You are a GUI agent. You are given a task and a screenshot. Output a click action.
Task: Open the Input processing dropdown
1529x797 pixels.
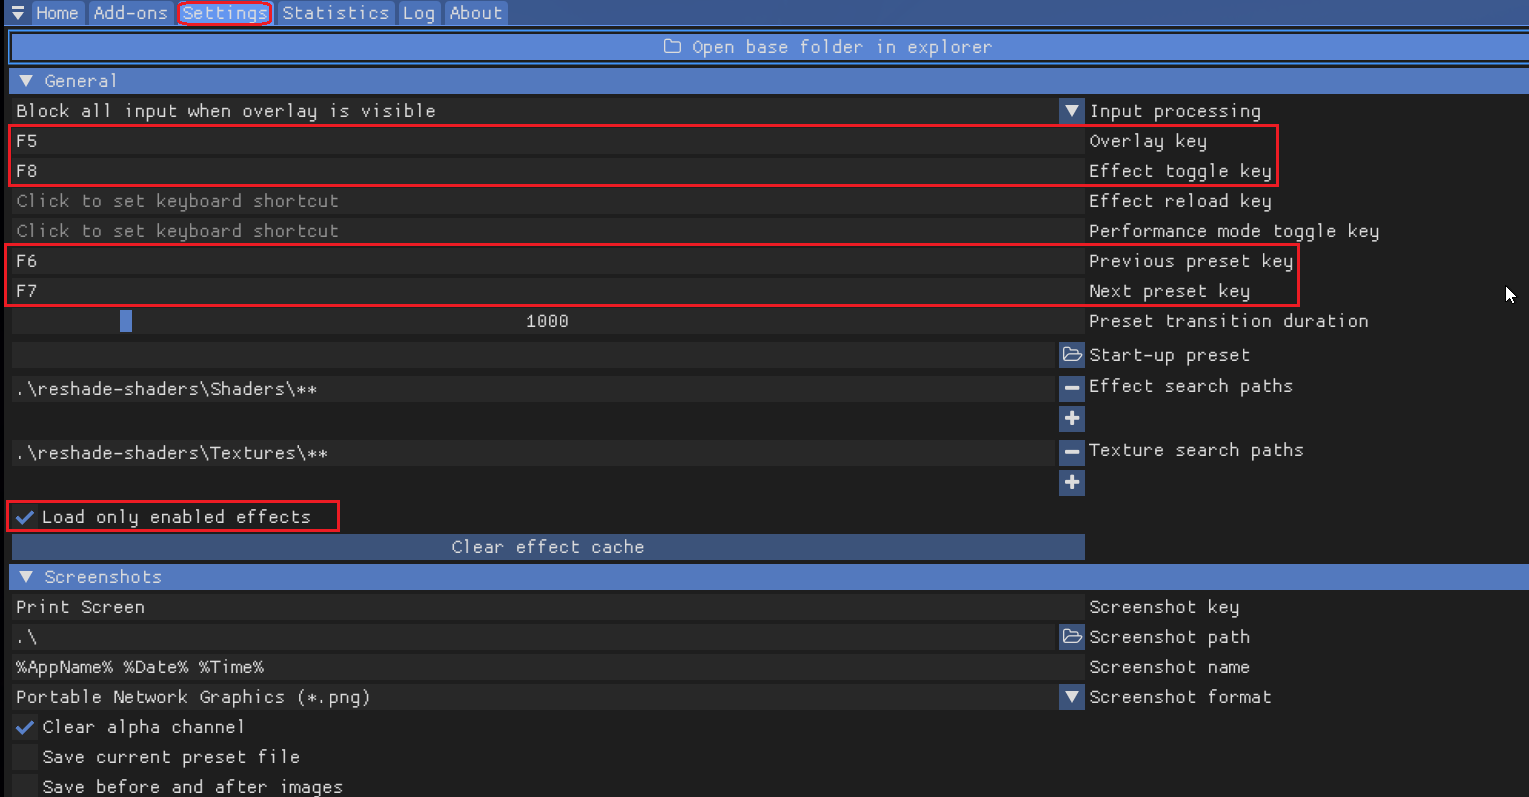[x=1072, y=111]
